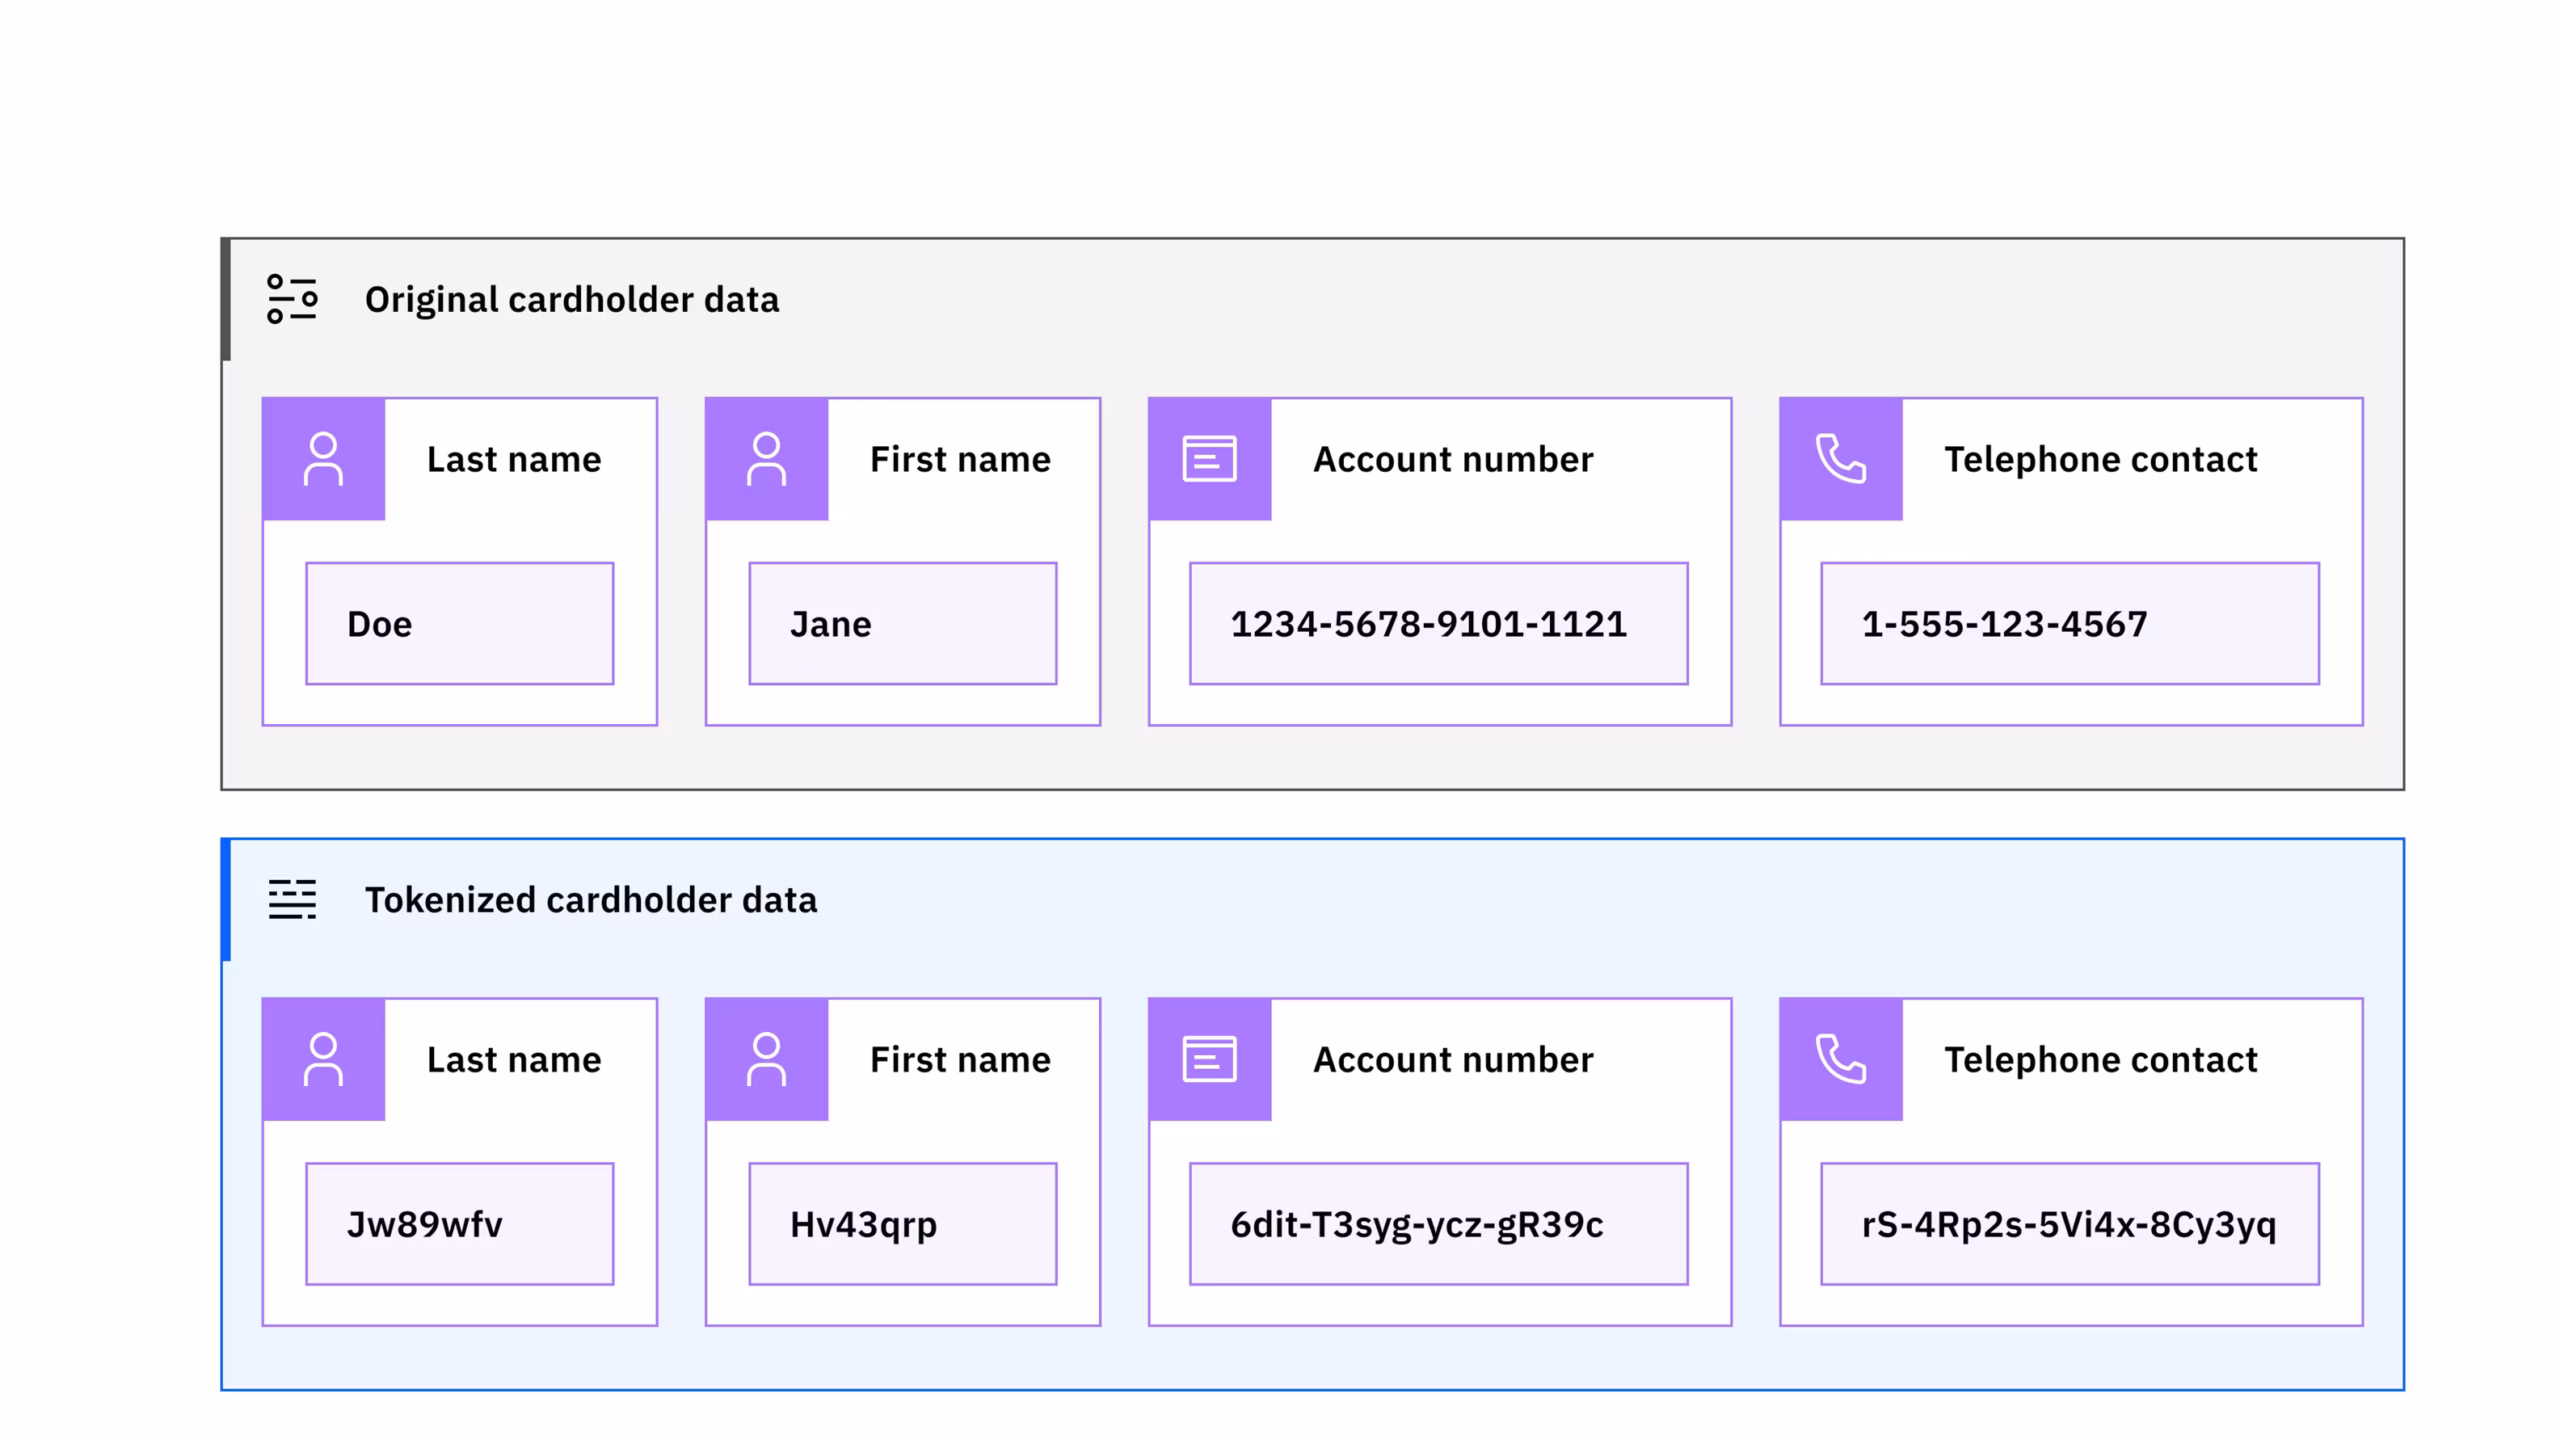Click the 1-555-123-4567 telephone field

[x=2069, y=624]
